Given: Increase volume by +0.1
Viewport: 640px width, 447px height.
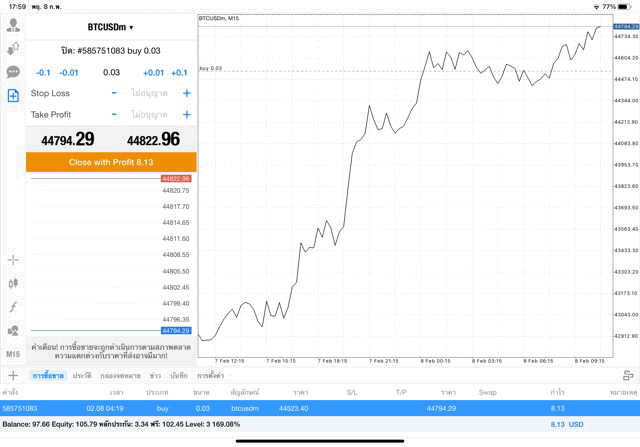Looking at the screenshot, I should pyautogui.click(x=179, y=72).
